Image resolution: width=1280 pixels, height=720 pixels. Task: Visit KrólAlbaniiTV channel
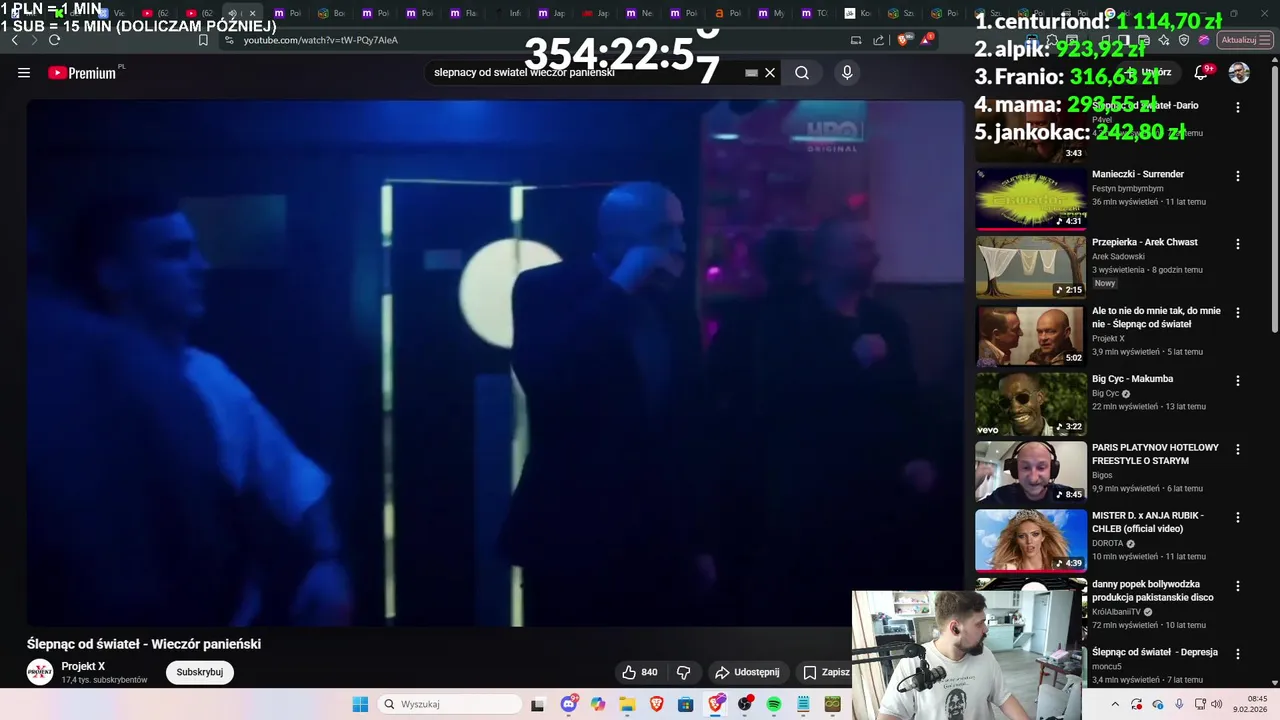tap(1116, 612)
